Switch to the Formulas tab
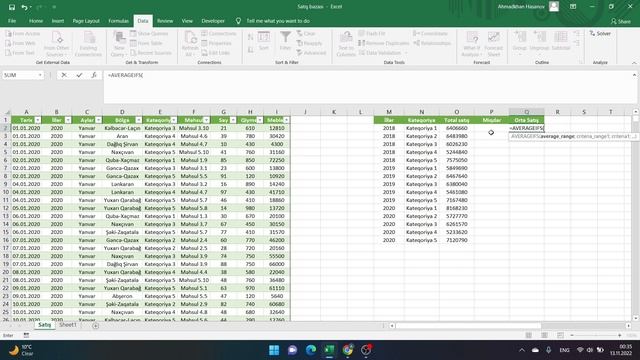Screen dimensions: 640x360 point(118,21)
